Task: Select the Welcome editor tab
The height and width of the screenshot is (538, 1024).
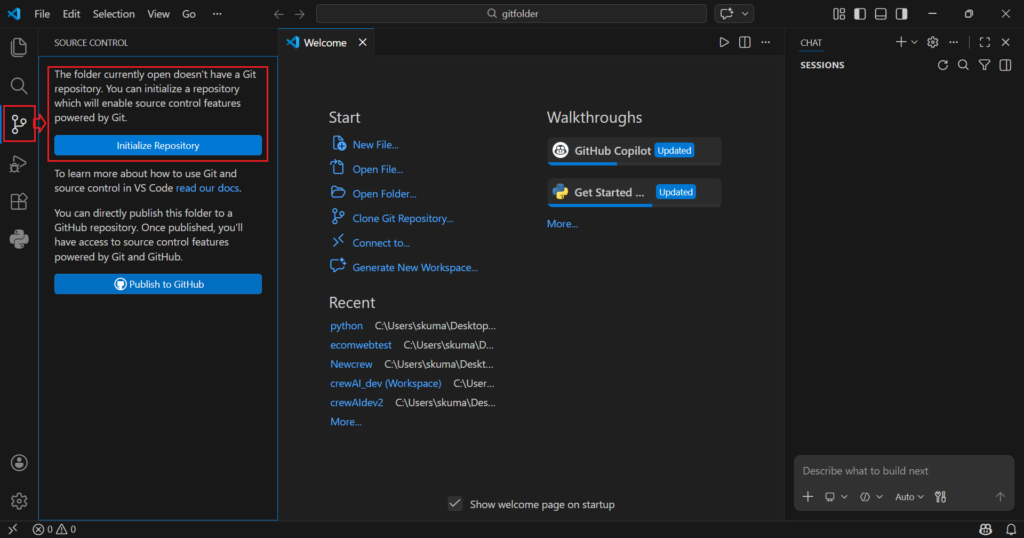Action: [x=324, y=43]
